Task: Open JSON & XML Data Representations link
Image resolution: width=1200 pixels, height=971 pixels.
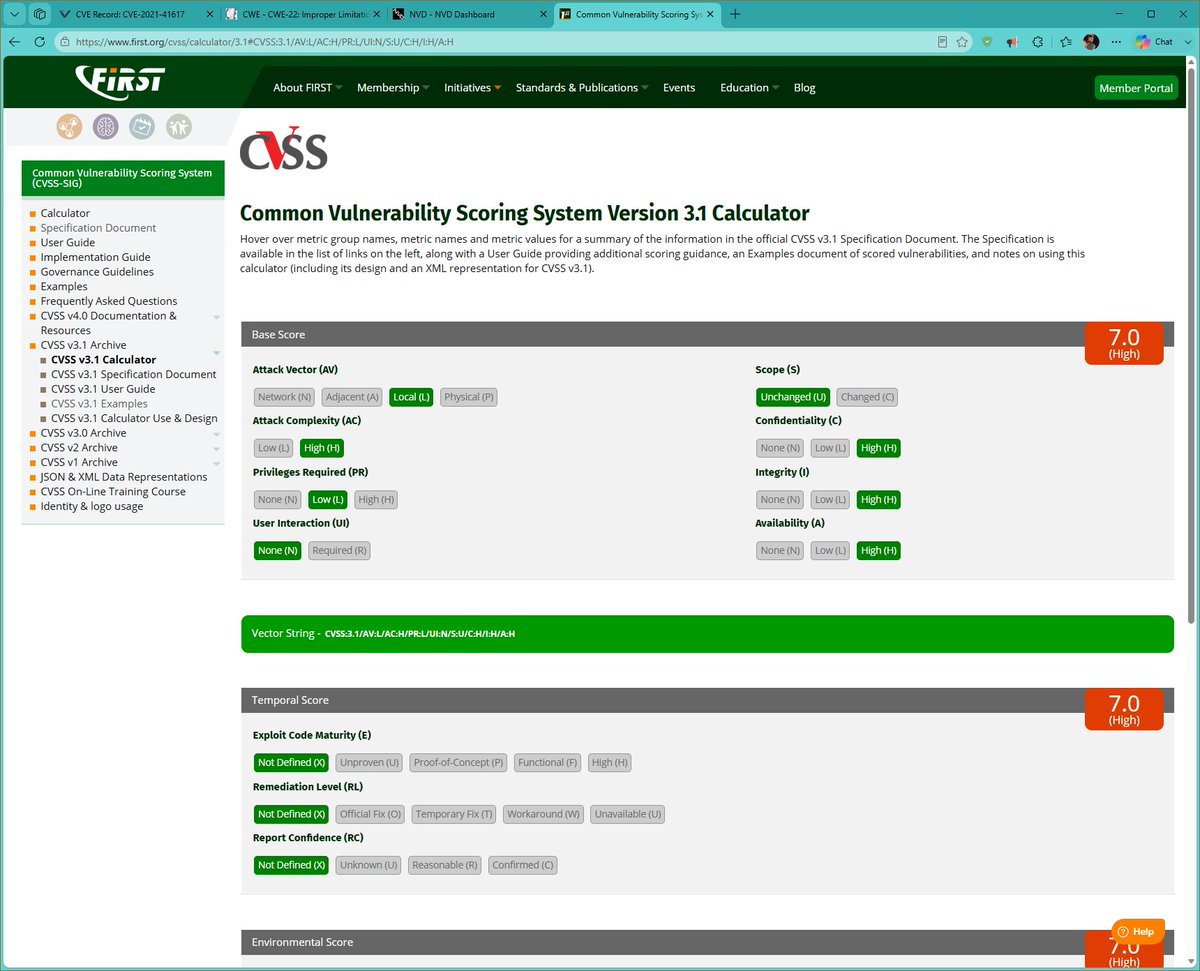Action: [x=124, y=477]
